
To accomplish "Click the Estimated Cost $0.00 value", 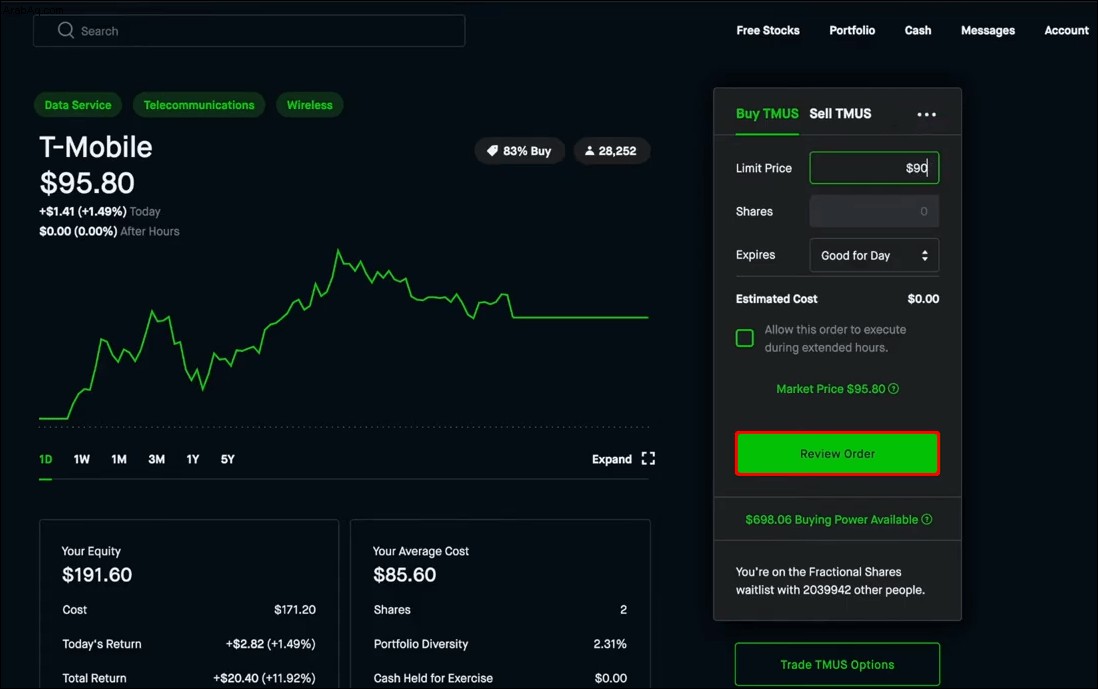I will (x=923, y=299).
